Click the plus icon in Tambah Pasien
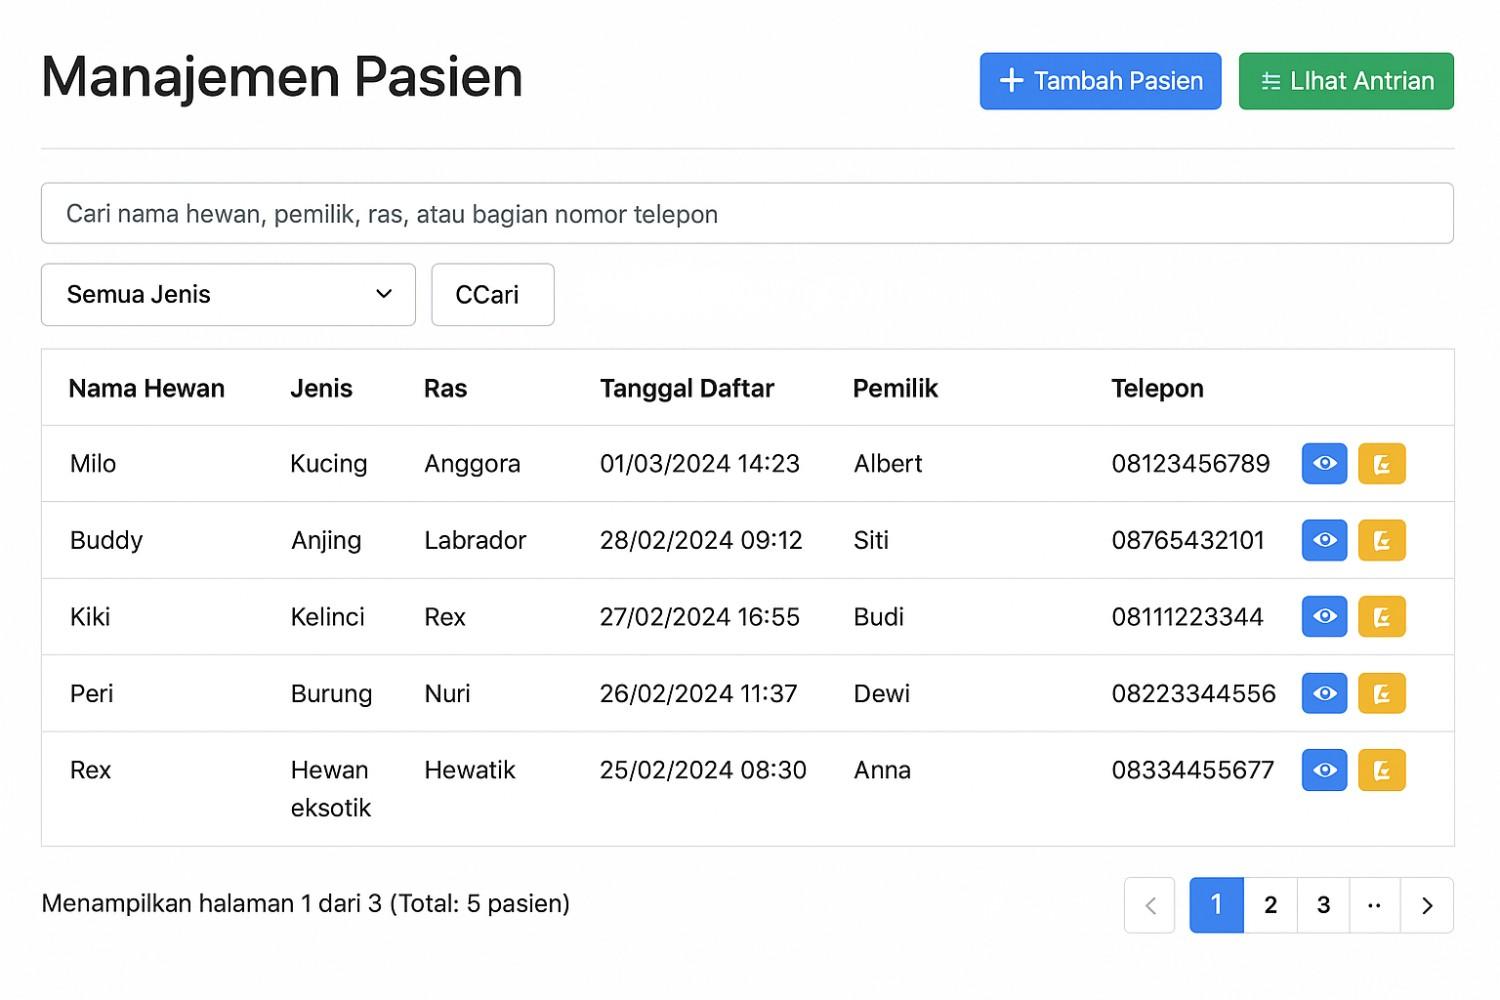Viewport: 1500px width, 1000px height. click(1010, 80)
